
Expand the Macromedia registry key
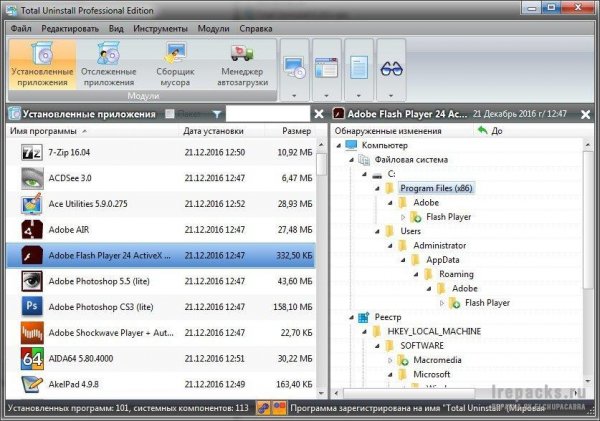[390, 360]
